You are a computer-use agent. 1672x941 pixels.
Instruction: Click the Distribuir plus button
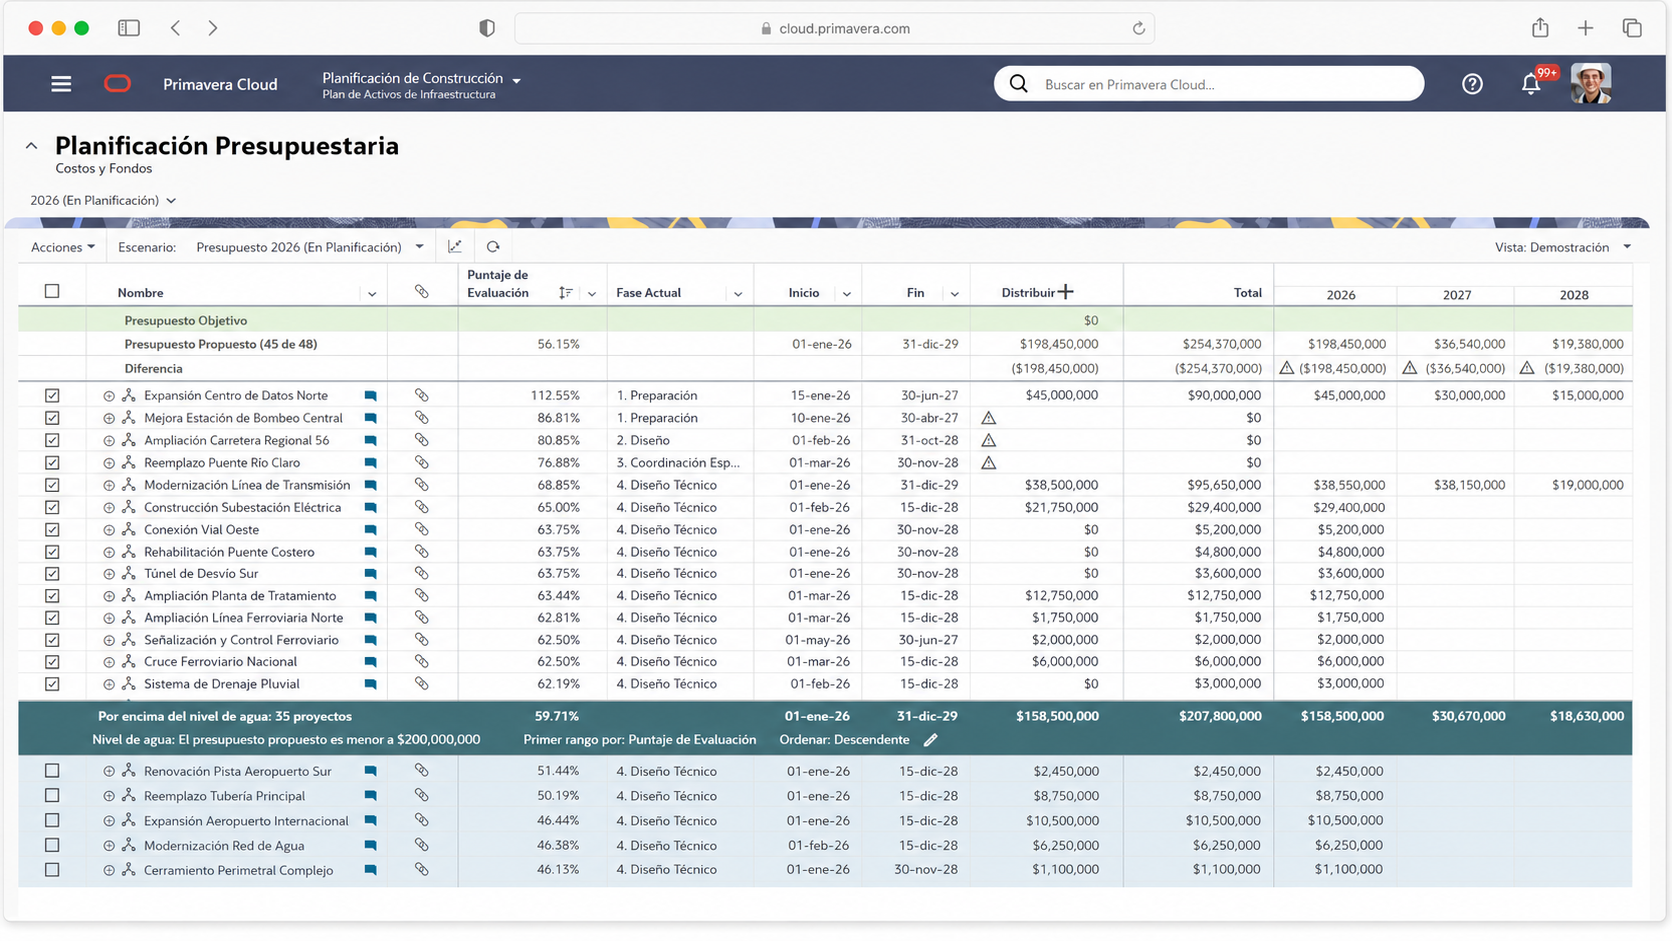tap(1066, 292)
